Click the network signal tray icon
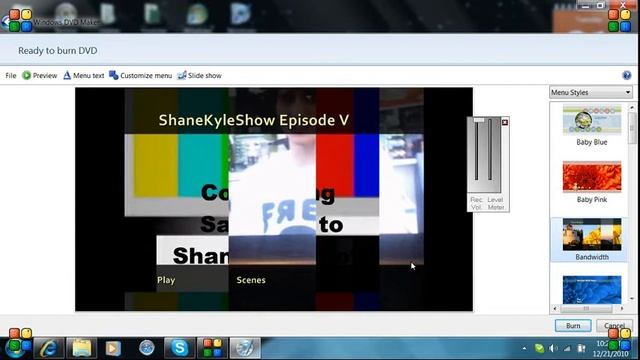The width and height of the screenshot is (640, 360). point(567,348)
